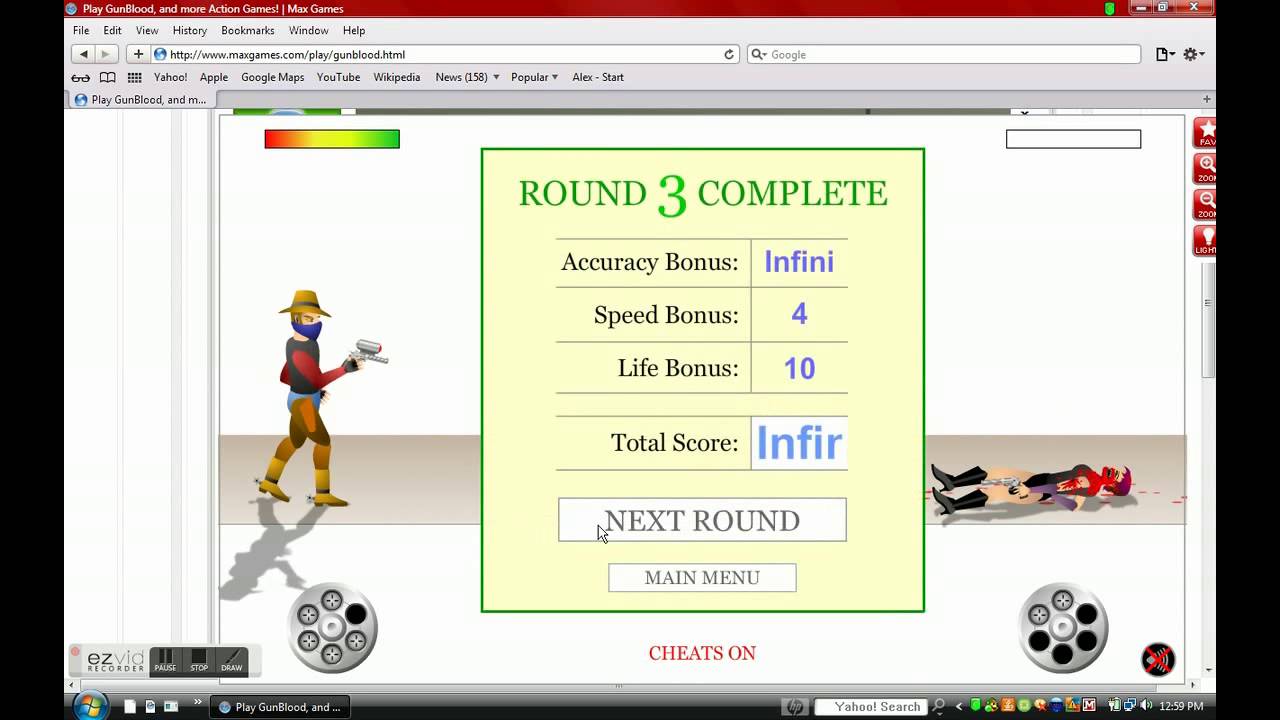Viewport: 1280px width, 720px height.
Task: Go back with the browser back arrow
Action: [83, 54]
